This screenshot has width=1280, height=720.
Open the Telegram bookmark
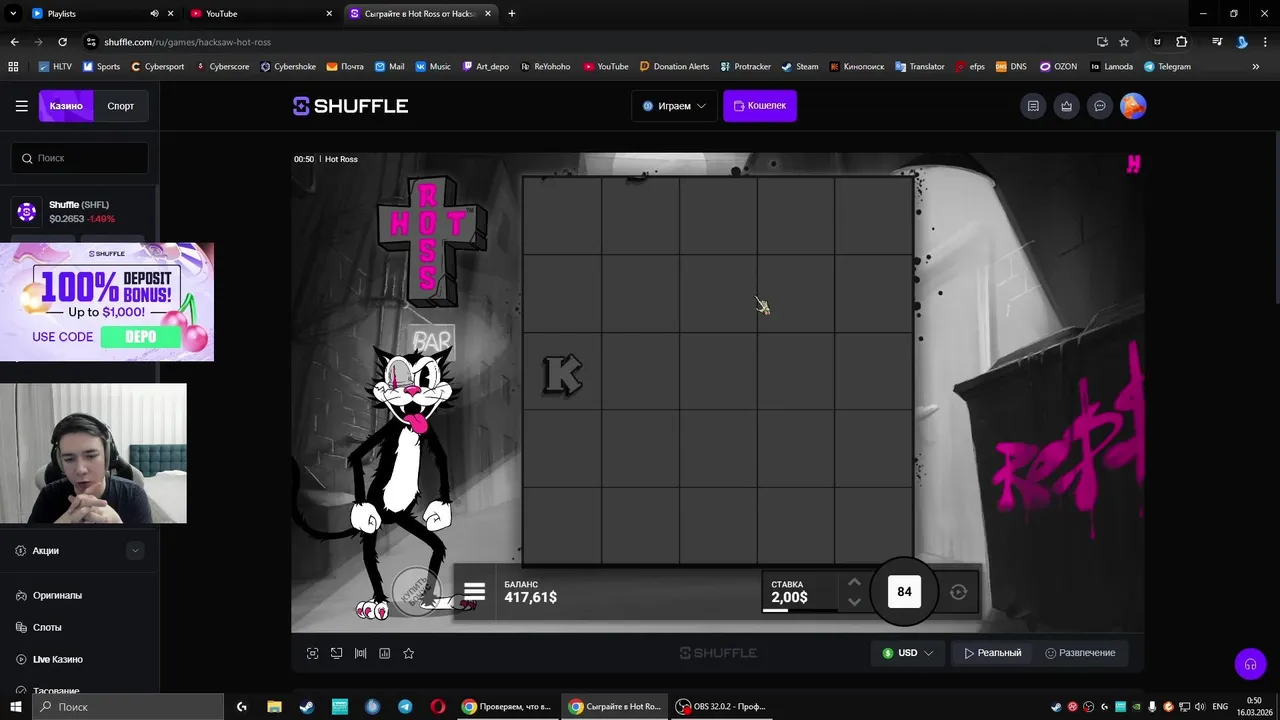pyautogui.click(x=1167, y=67)
